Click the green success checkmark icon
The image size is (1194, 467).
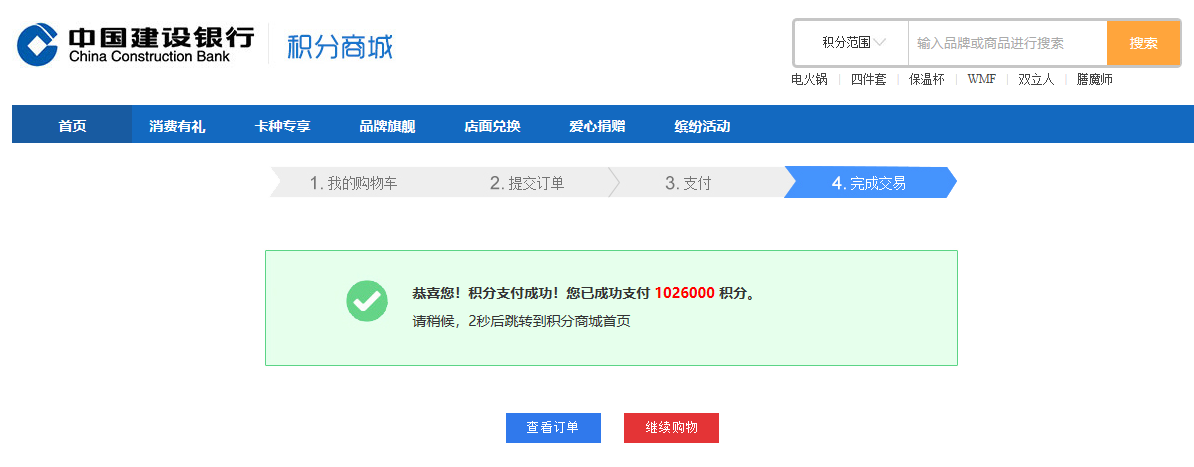tap(368, 301)
